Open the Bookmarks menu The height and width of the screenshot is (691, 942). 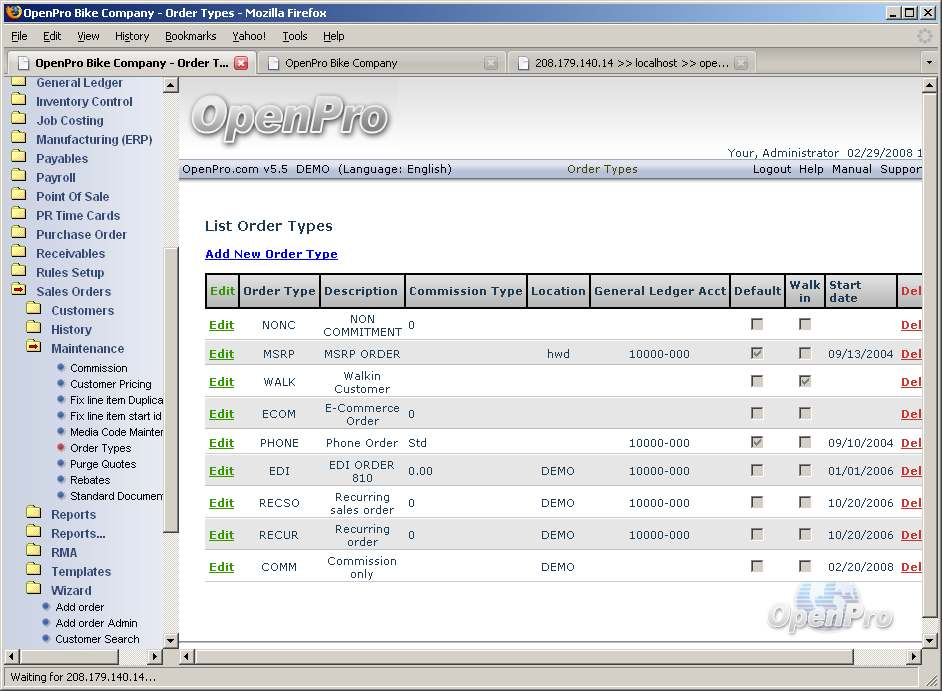pos(190,36)
